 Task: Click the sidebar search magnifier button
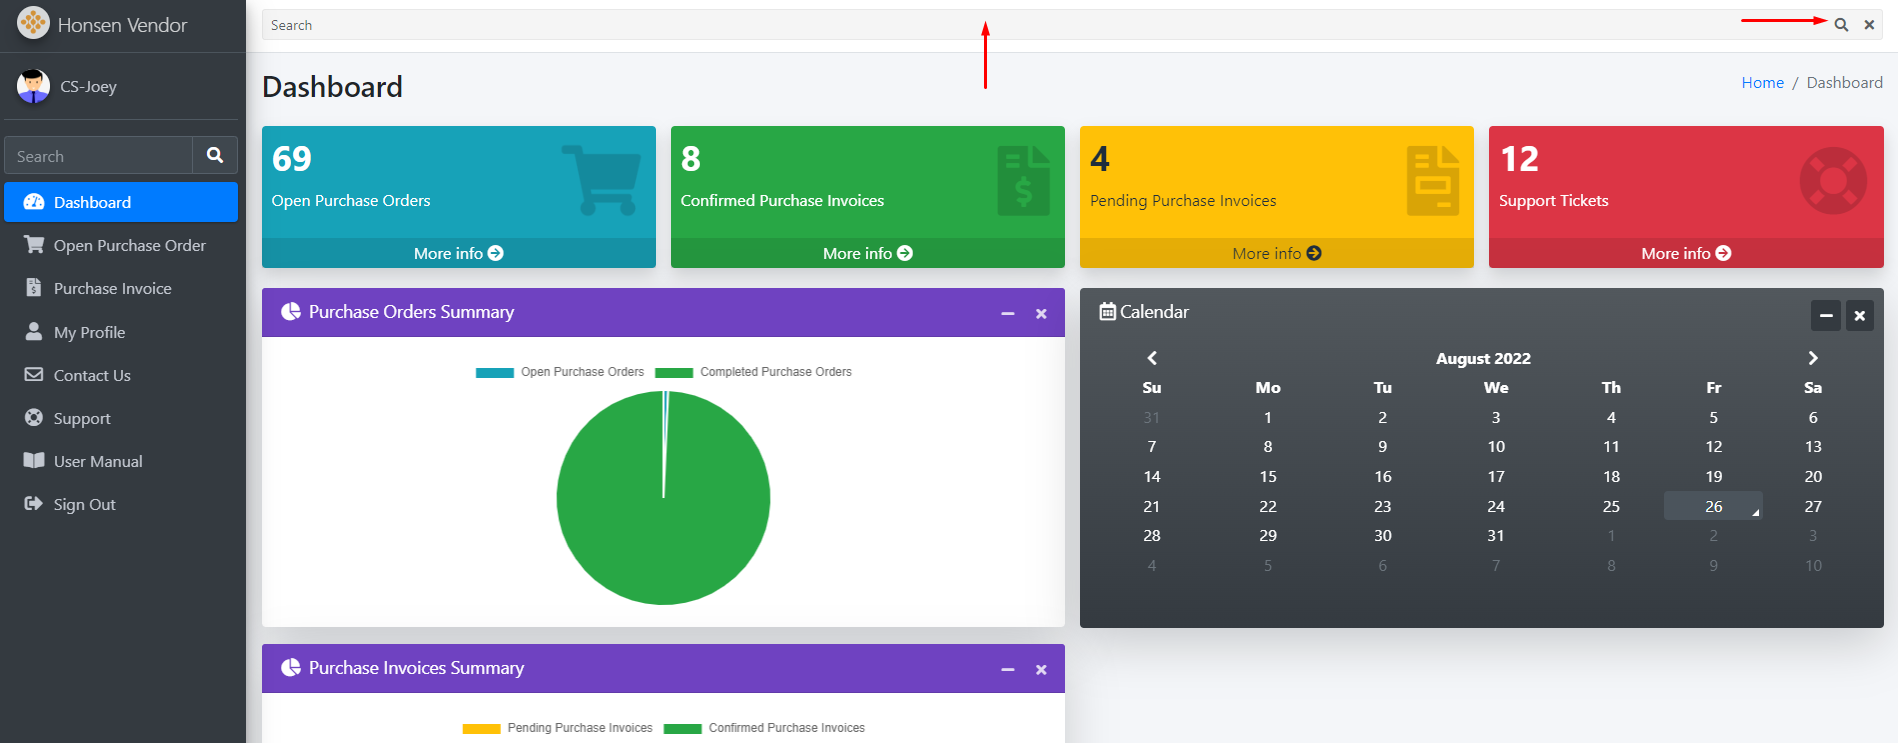[215, 156]
